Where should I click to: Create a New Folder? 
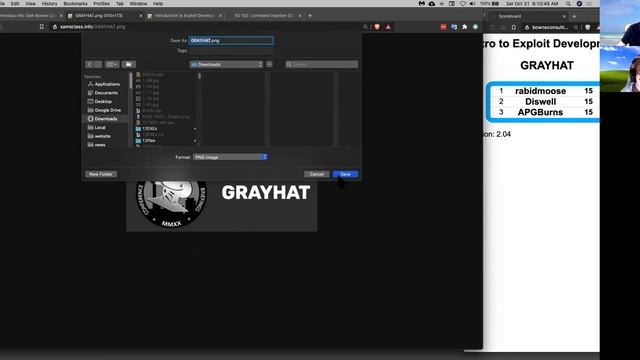(x=100, y=174)
